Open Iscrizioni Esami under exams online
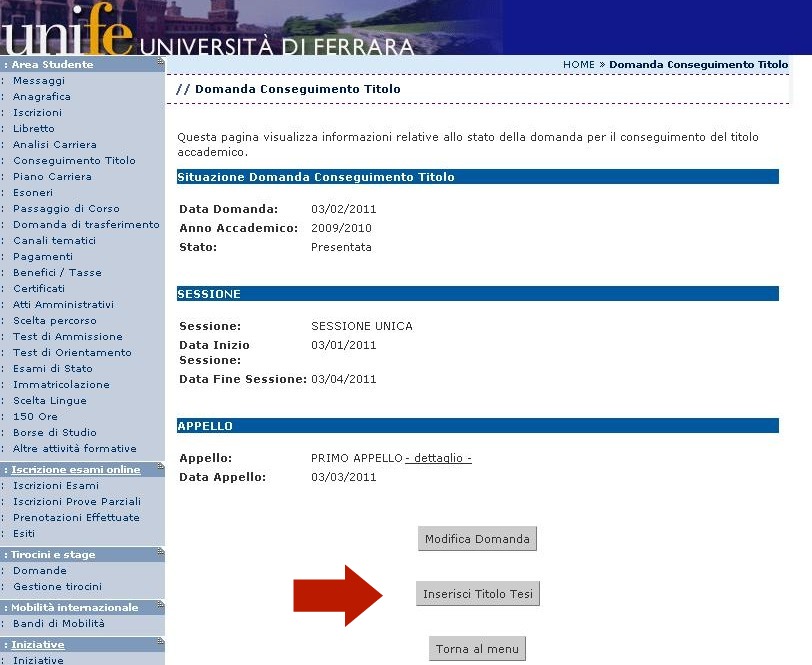812x665 pixels. click(x=56, y=486)
